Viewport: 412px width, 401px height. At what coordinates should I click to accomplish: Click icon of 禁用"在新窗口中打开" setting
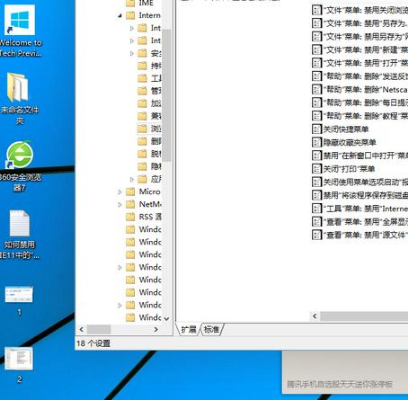pyautogui.click(x=316, y=155)
